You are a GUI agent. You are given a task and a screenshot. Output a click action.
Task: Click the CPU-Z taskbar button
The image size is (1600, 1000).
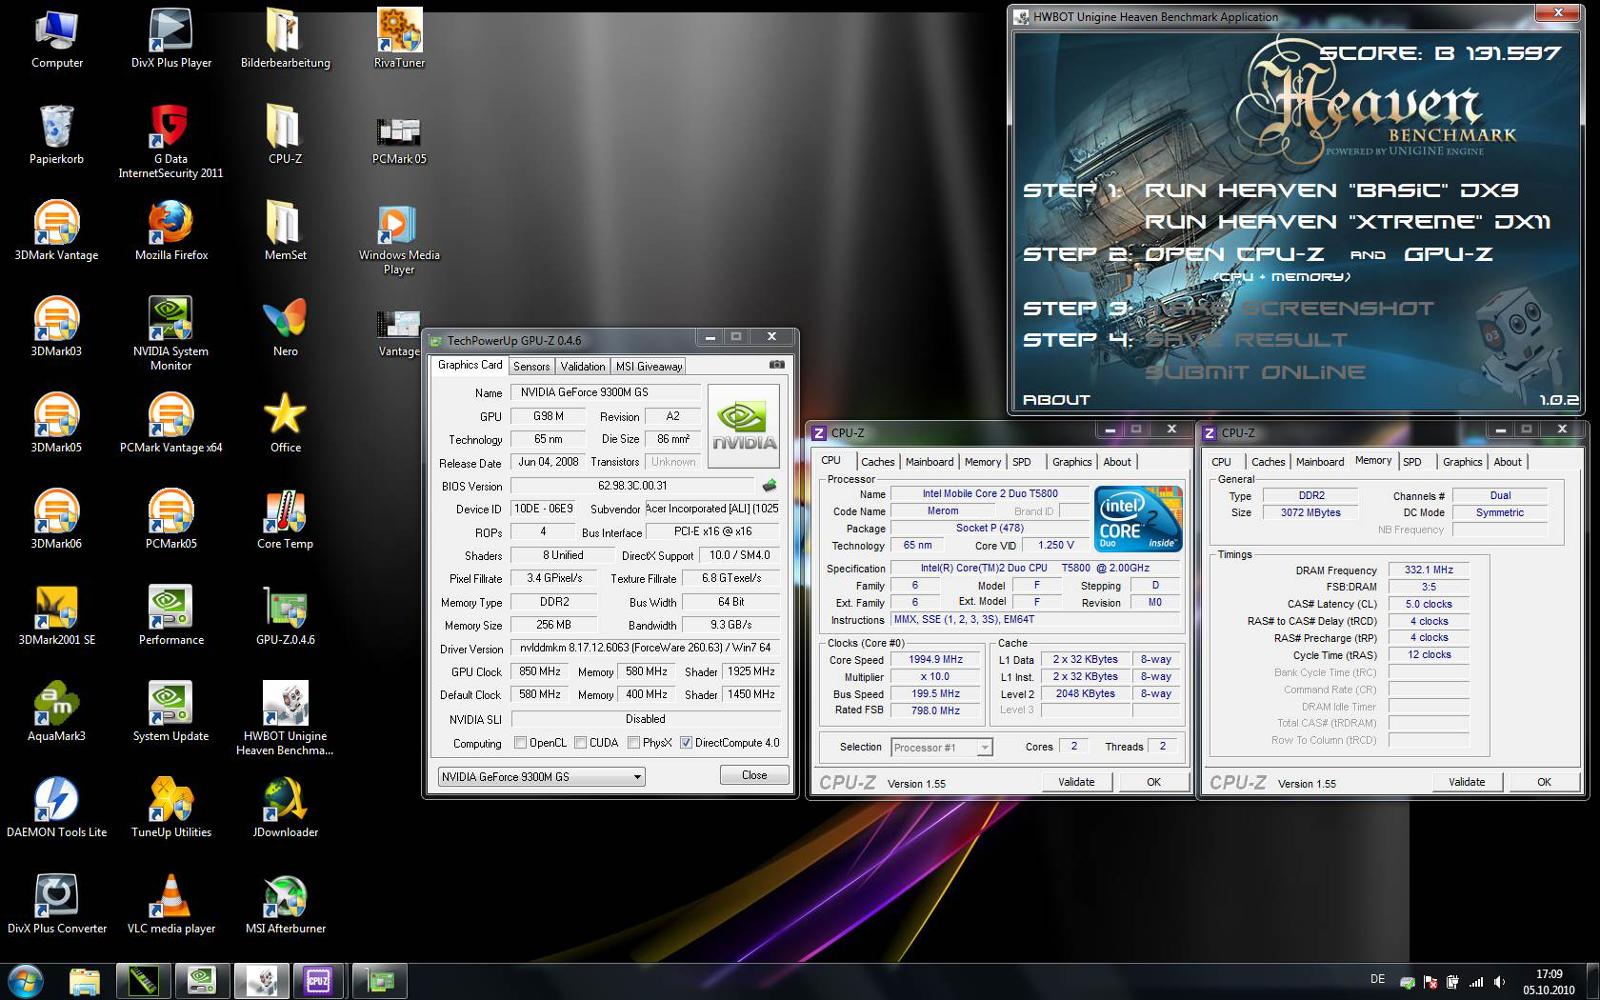pyautogui.click(x=317, y=981)
